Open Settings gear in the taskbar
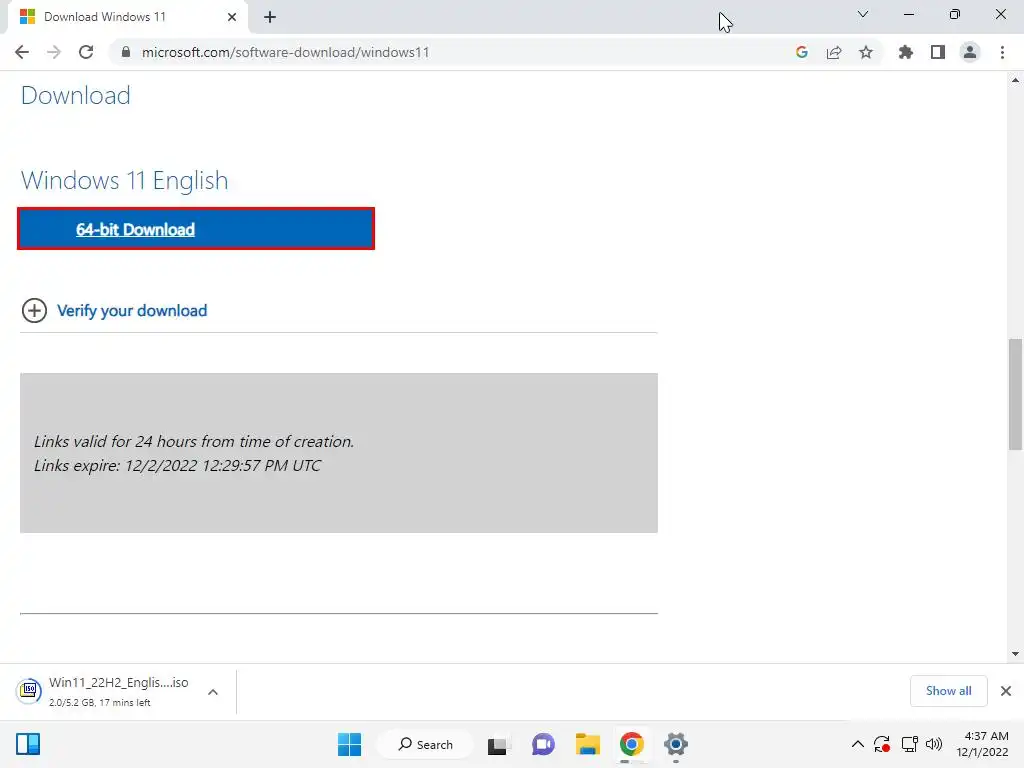Image resolution: width=1024 pixels, height=768 pixels. point(676,744)
